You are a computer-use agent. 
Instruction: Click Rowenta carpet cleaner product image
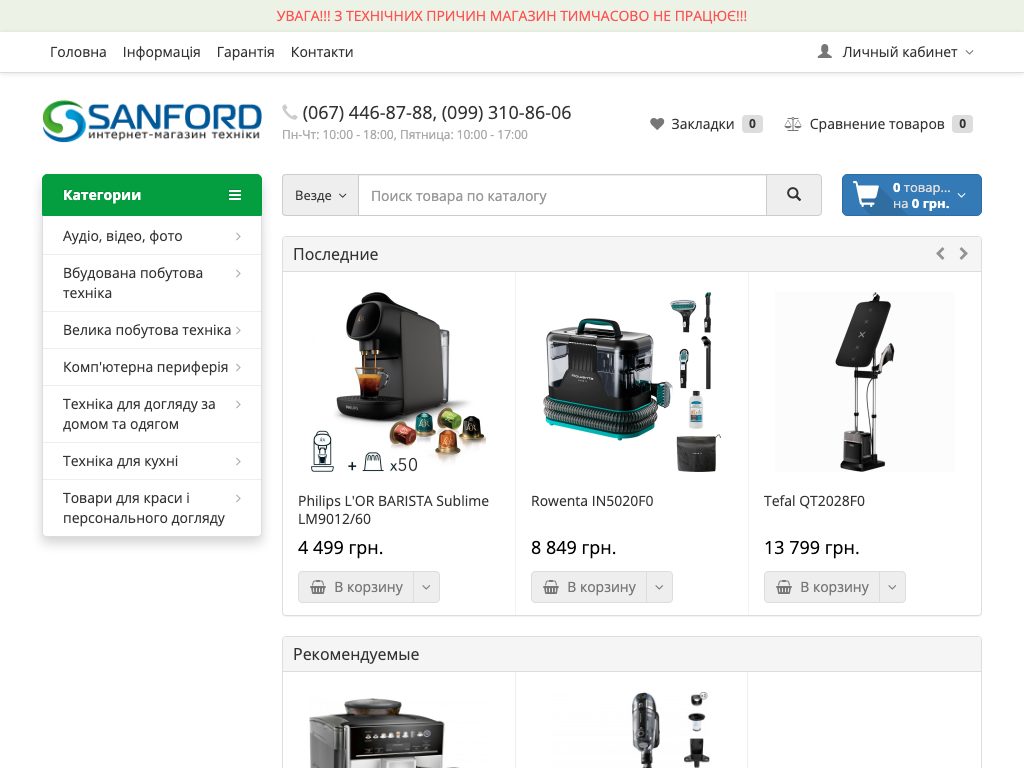point(632,382)
